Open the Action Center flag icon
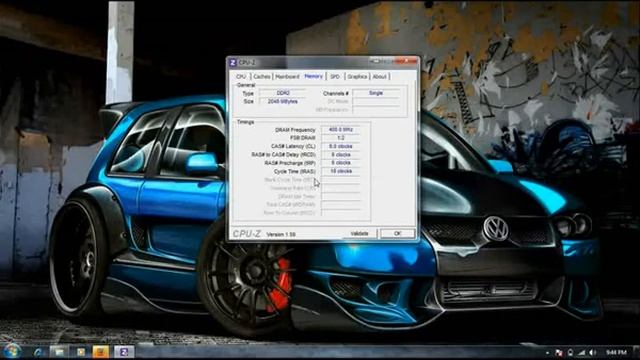The width and height of the screenshot is (640, 360). click(x=559, y=353)
